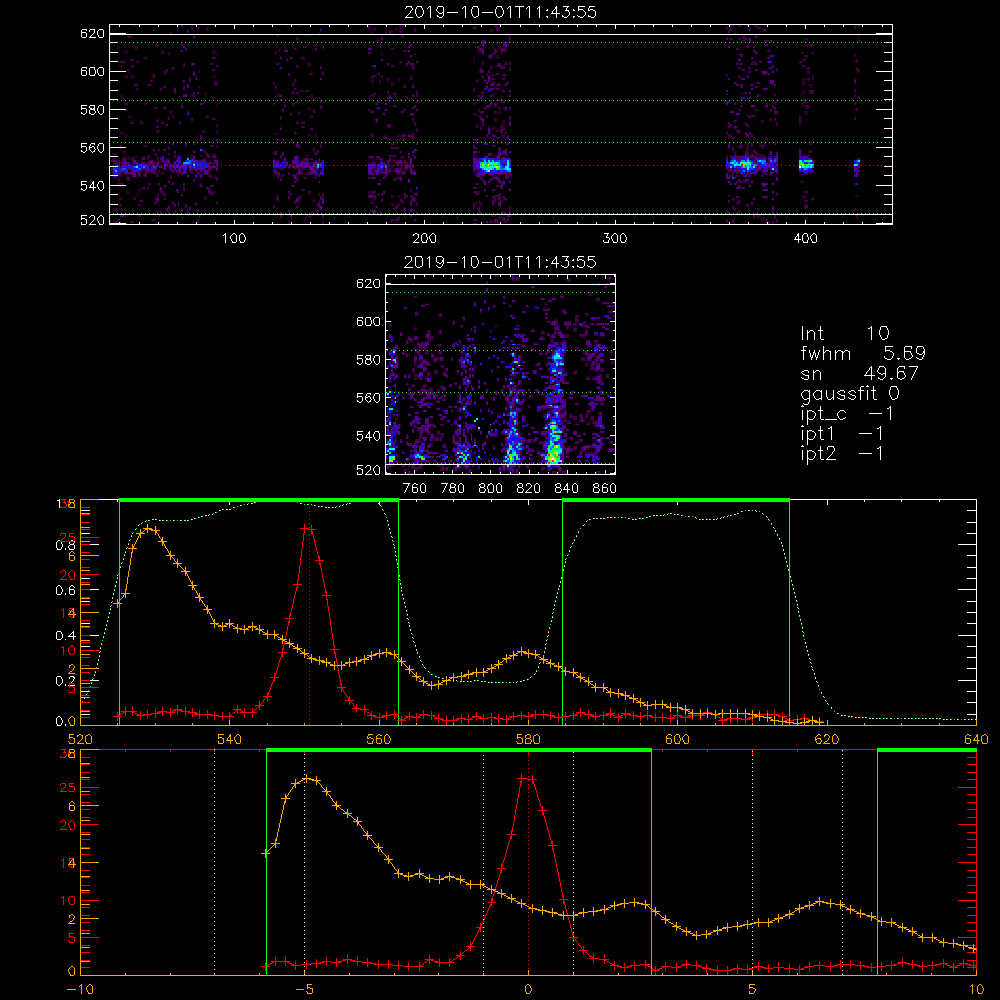Image resolution: width=1000 pixels, height=1000 pixels.
Task: Select the 'ipt2 -1' readout line
Action: [x=841, y=453]
